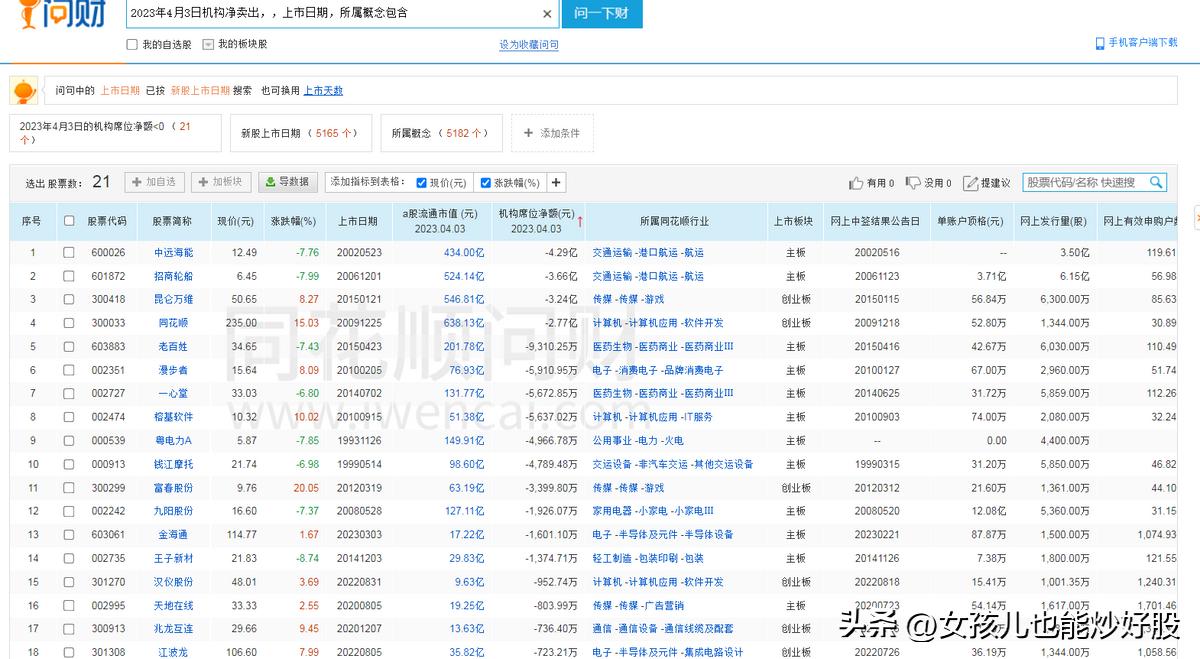The image size is (1200, 659).
Task: Open the + add indicator menu
Action: pos(556,182)
